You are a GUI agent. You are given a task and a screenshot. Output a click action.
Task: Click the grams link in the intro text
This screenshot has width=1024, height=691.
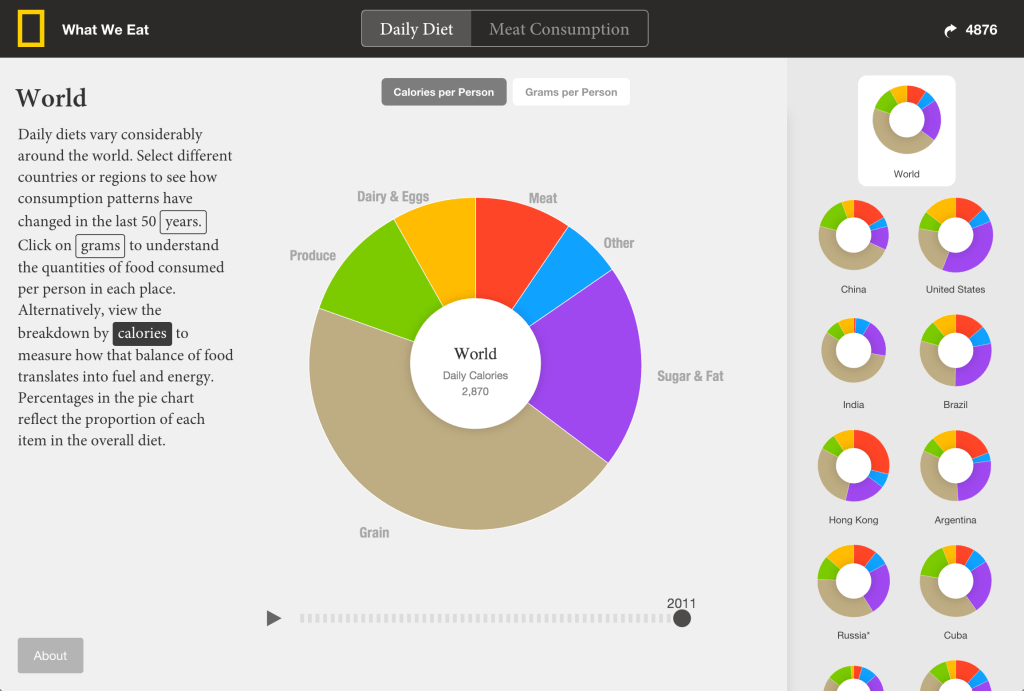(x=100, y=245)
